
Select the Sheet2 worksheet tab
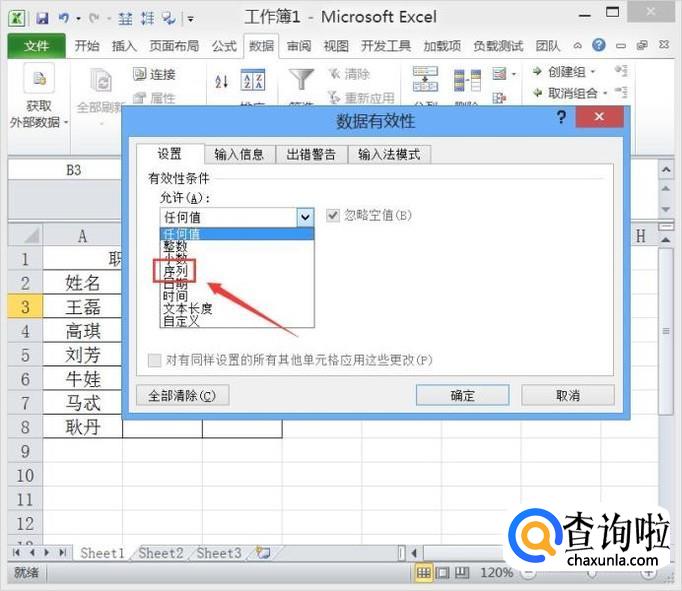click(x=161, y=553)
